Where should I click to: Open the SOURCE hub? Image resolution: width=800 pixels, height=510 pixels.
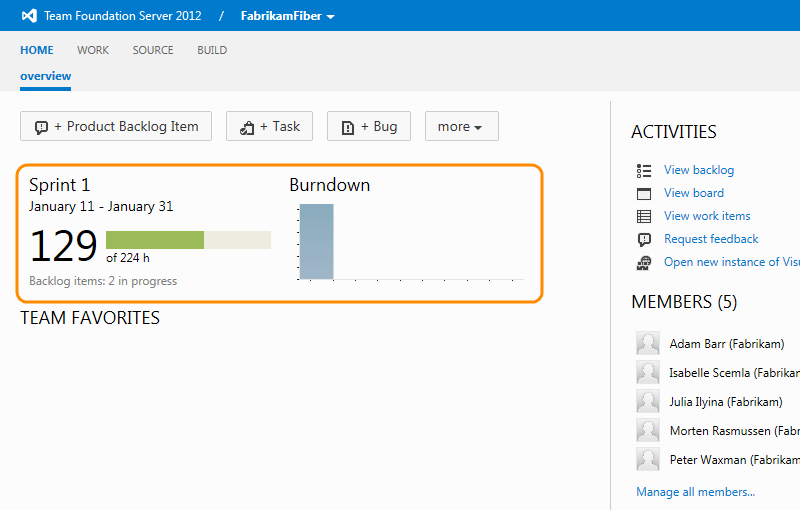point(153,50)
